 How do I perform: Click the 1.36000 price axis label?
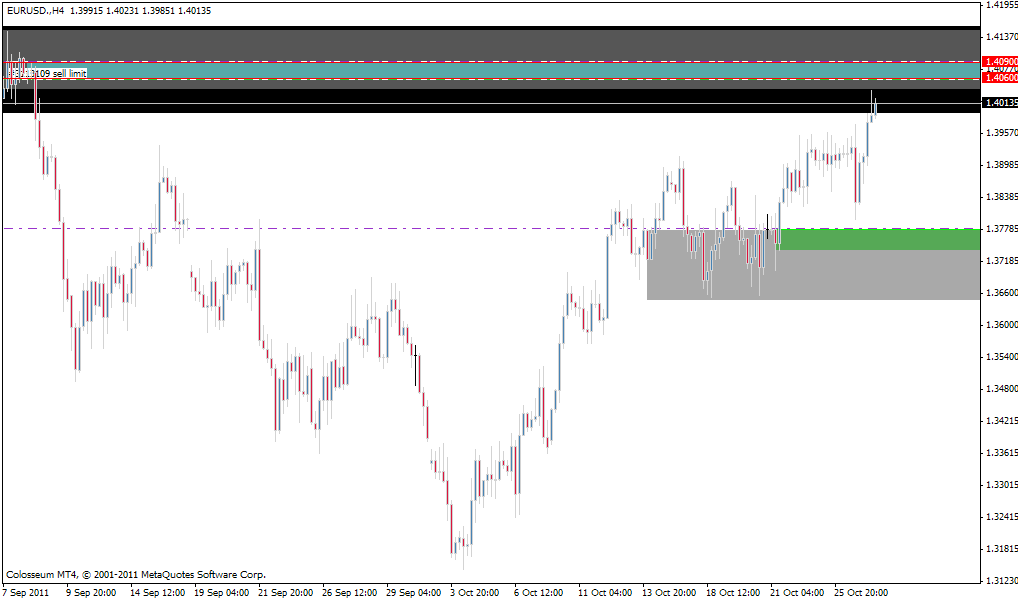click(1002, 325)
